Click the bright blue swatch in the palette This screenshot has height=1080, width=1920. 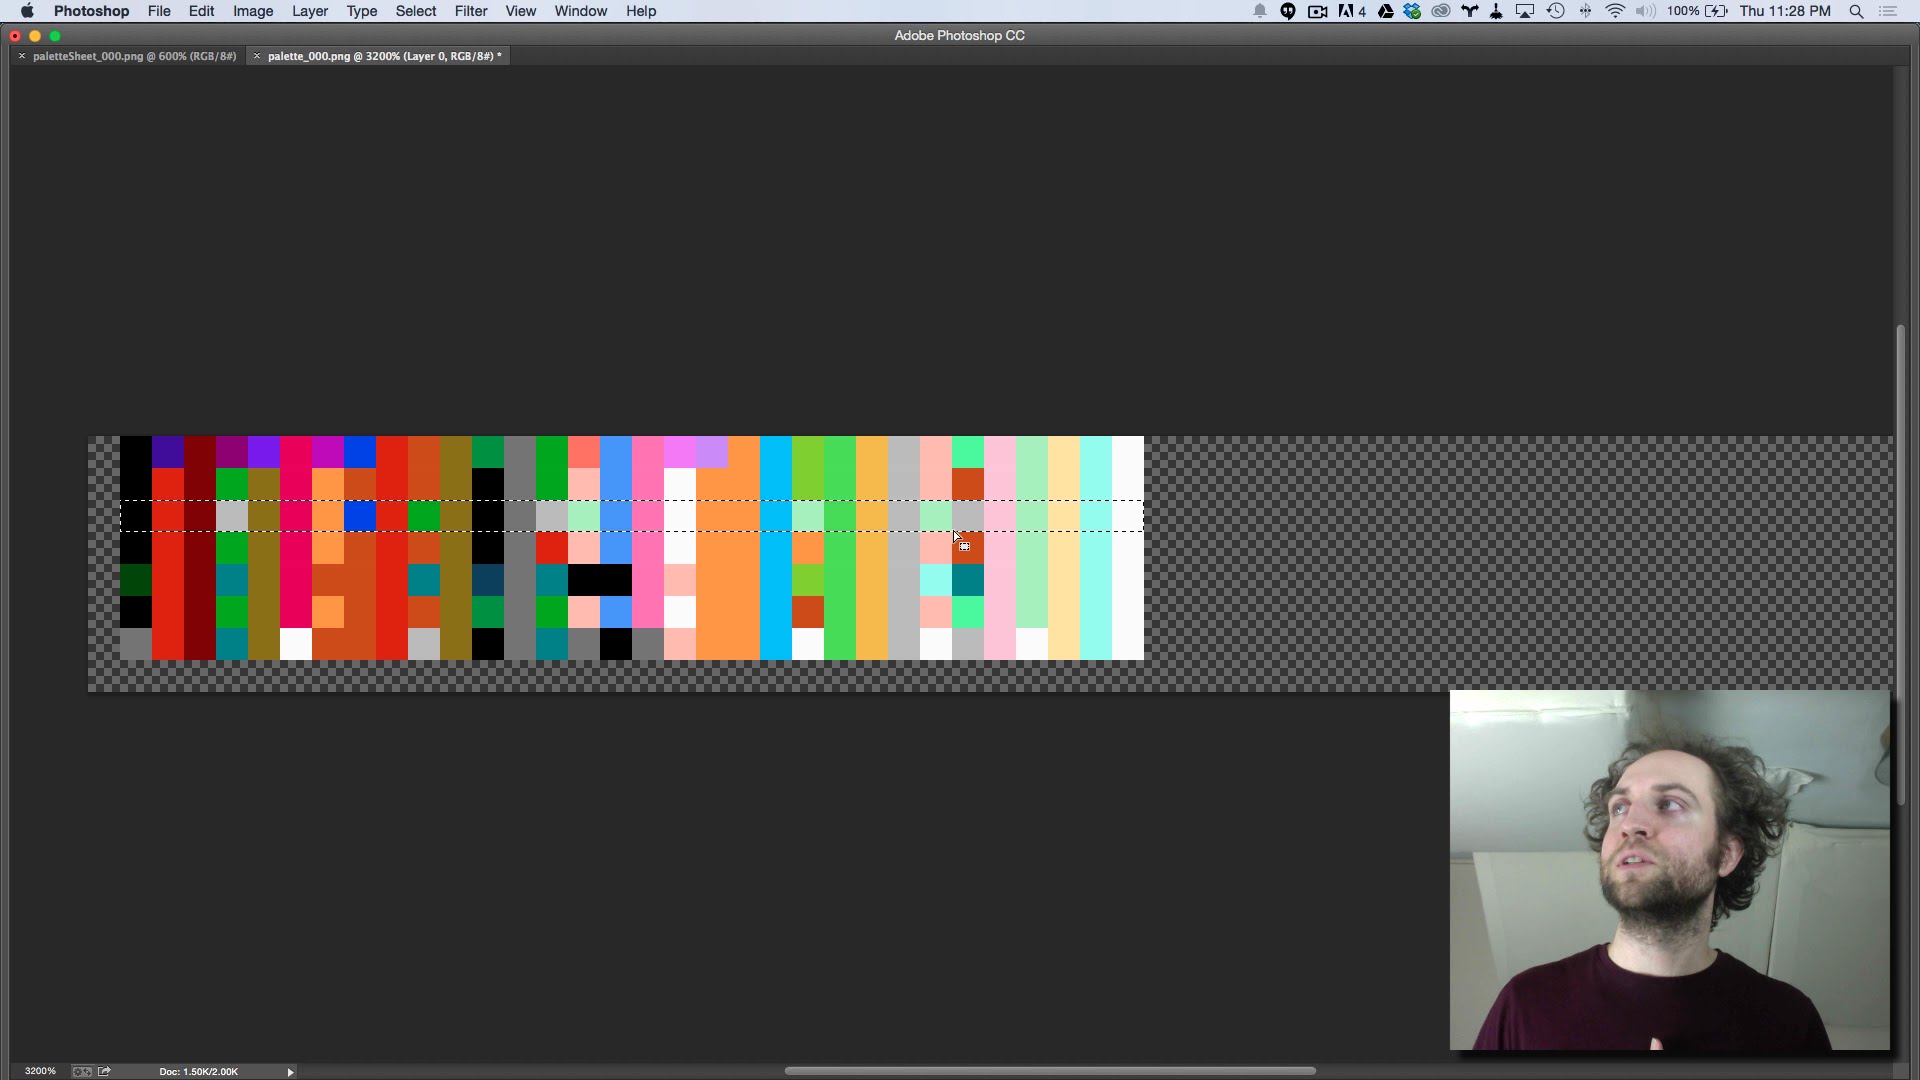coord(360,452)
